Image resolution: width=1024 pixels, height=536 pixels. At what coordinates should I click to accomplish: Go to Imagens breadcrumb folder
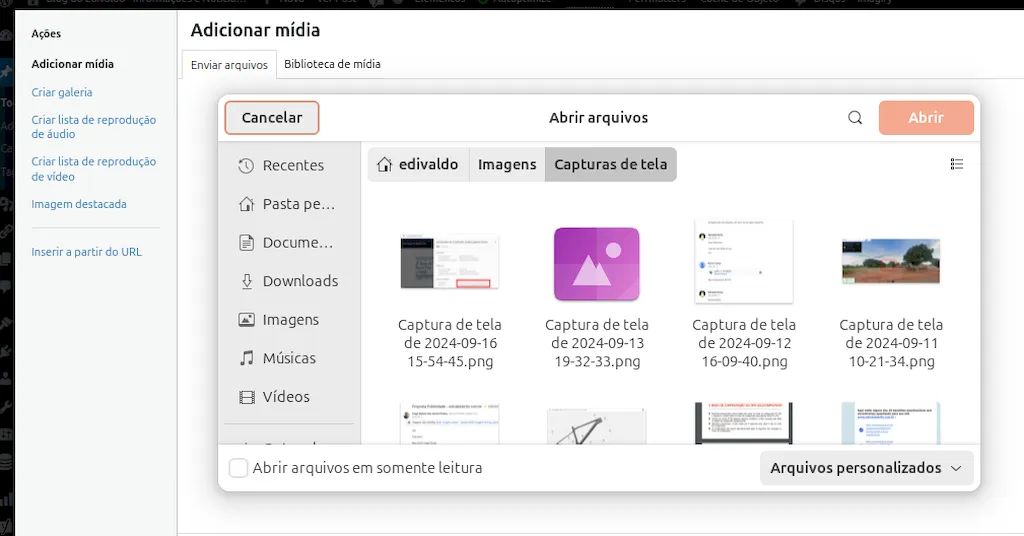(x=507, y=165)
